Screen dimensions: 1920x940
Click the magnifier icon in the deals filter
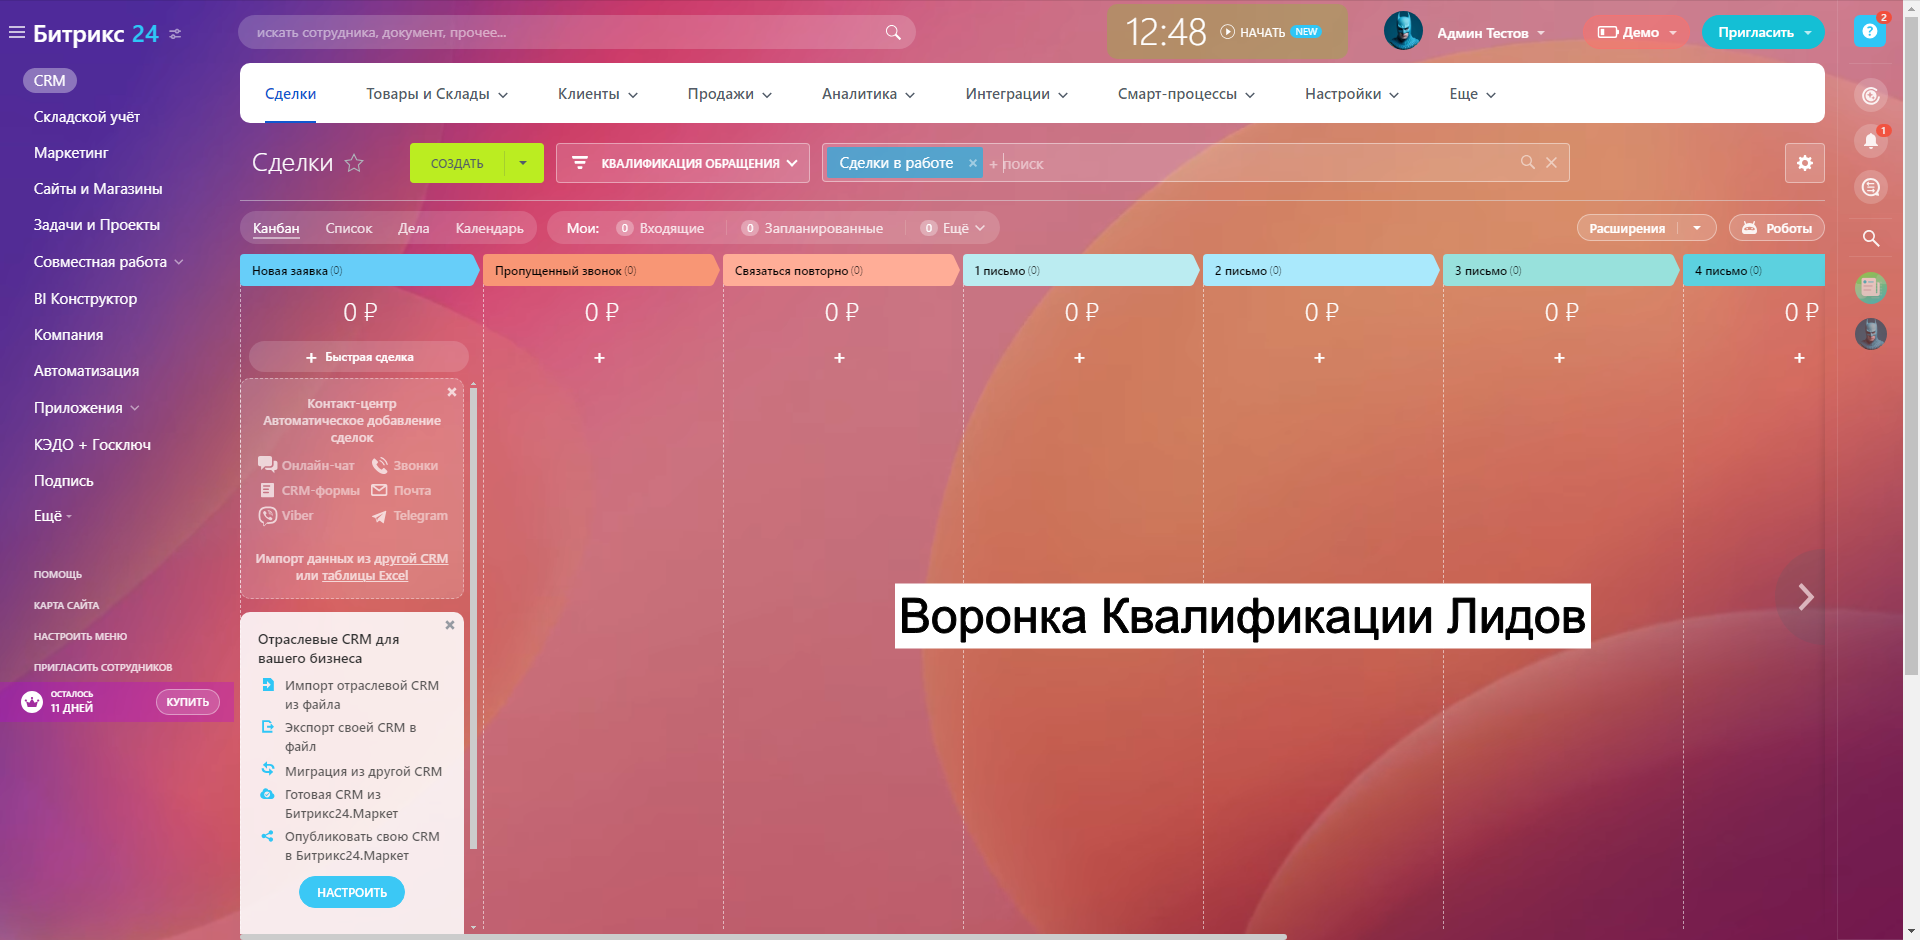[x=1527, y=162]
